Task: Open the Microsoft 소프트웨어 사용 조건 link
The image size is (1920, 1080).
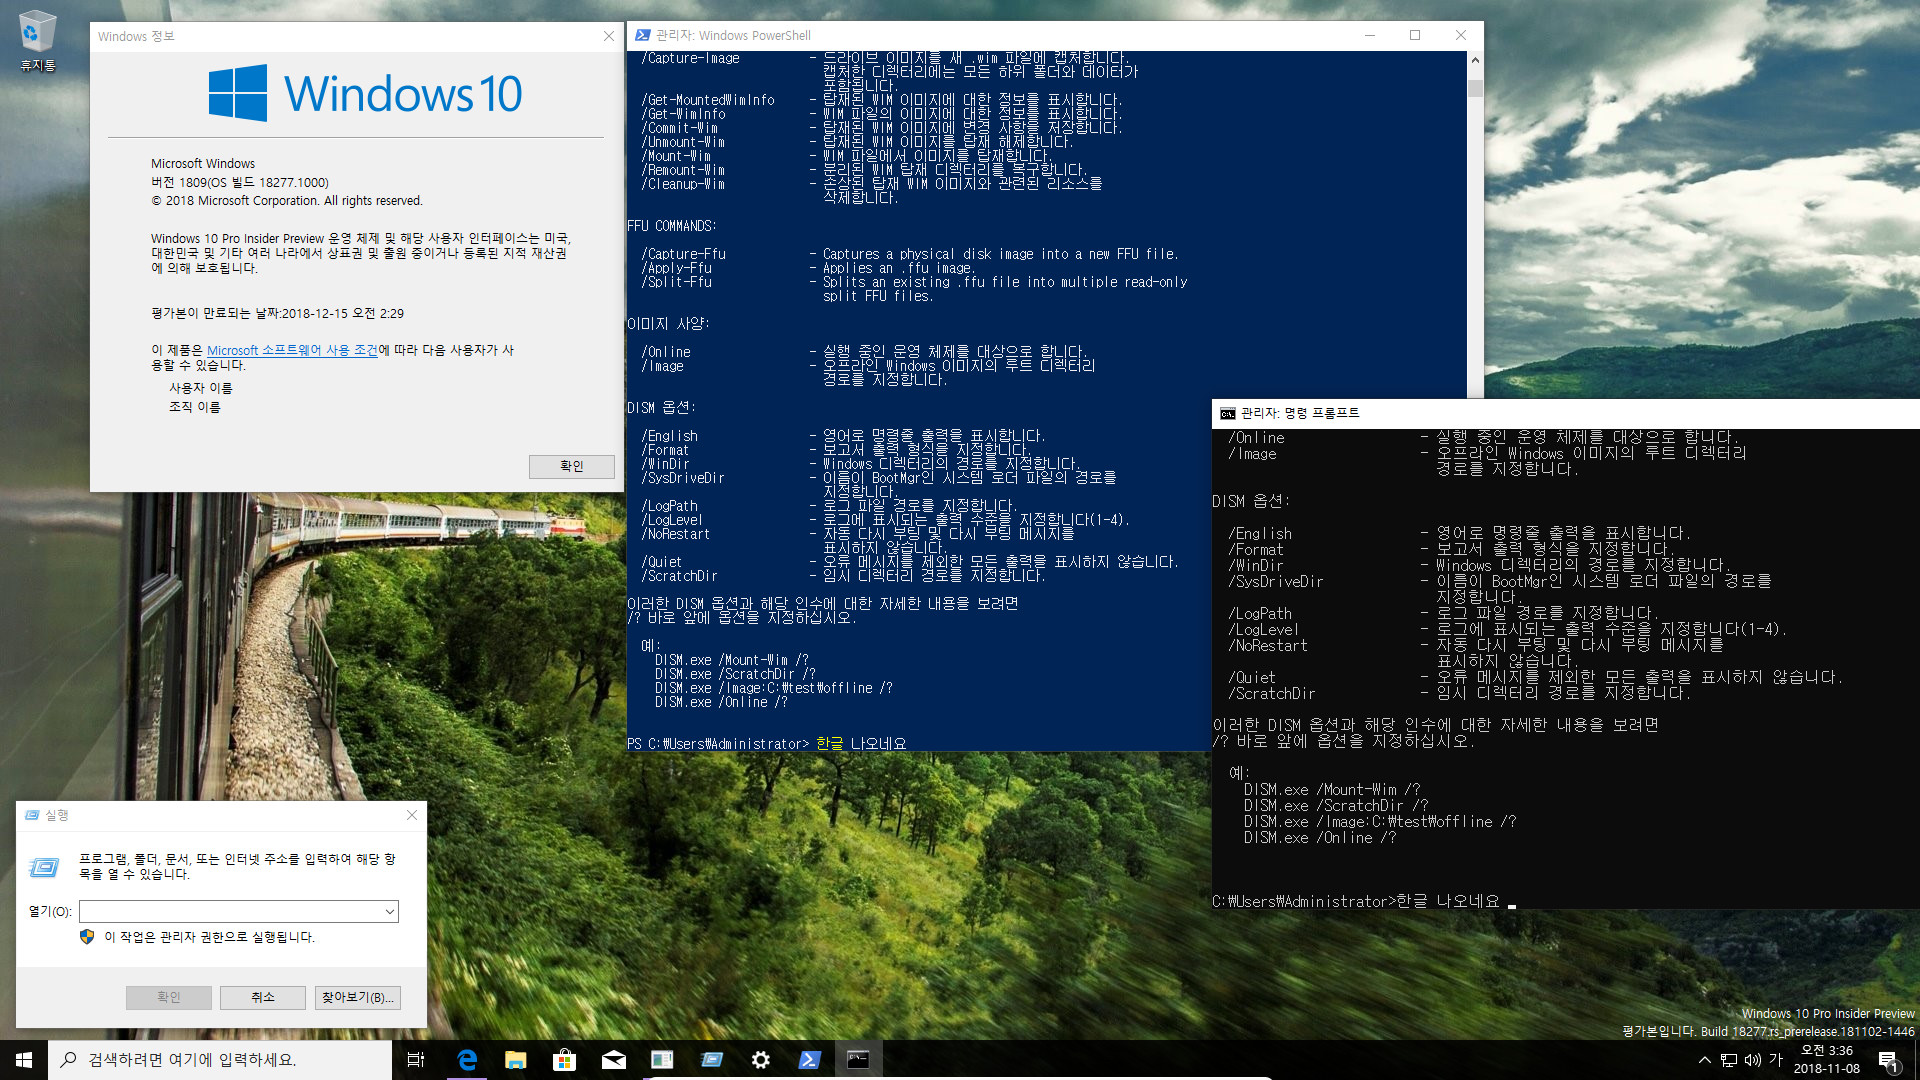Action: (292, 351)
